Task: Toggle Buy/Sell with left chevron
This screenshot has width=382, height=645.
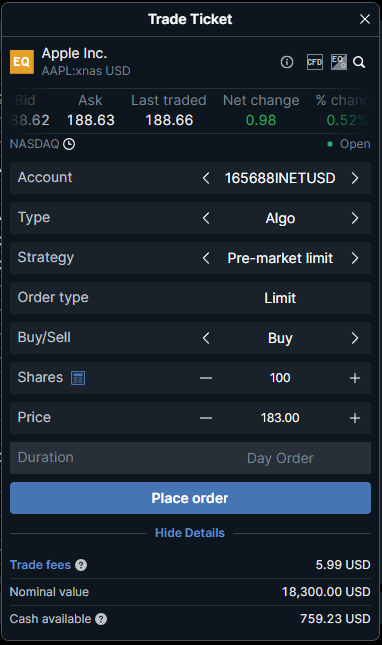Action: (206, 338)
